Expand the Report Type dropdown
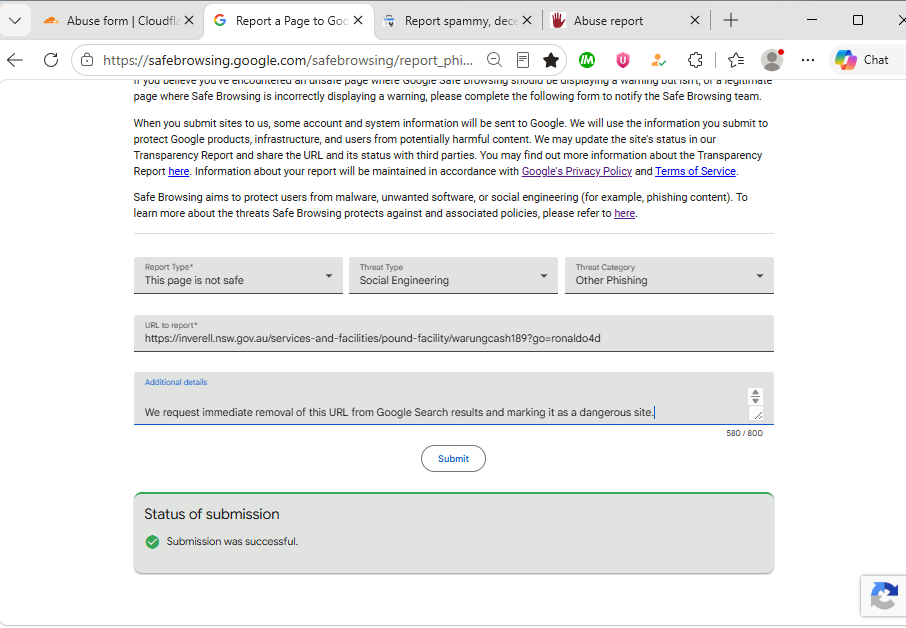The height and width of the screenshot is (628, 906). tap(238, 275)
